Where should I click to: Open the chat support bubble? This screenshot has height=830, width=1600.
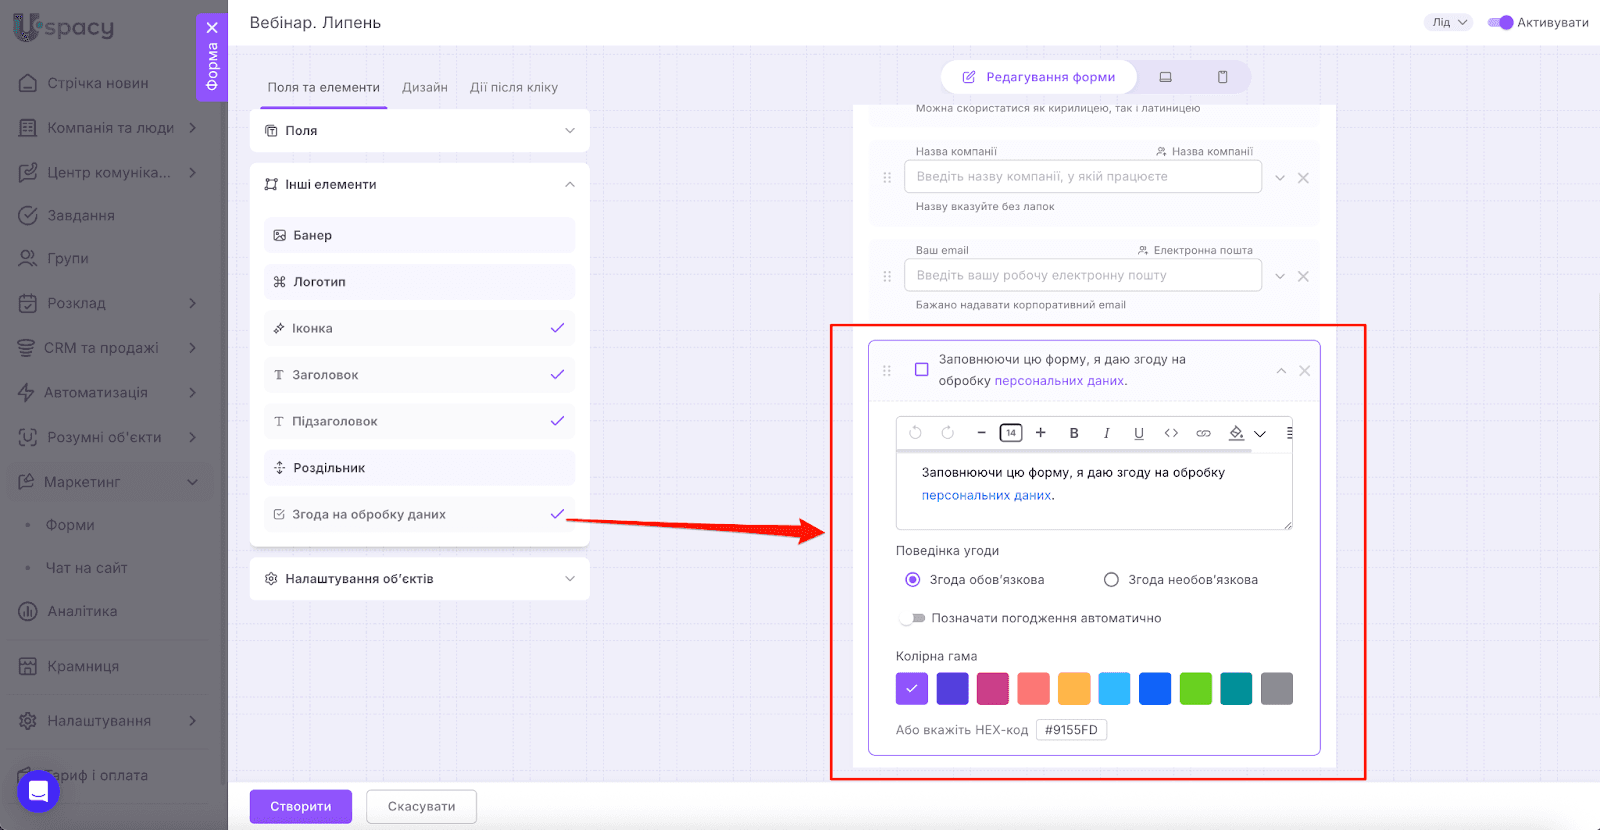tap(38, 792)
